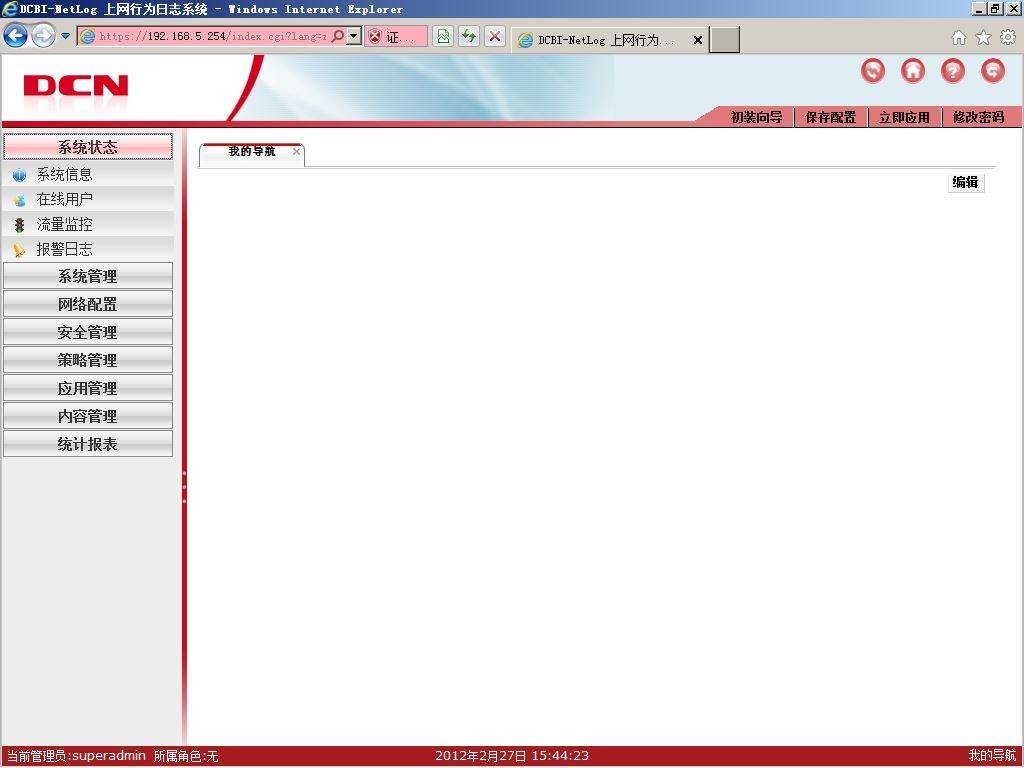
Task: Open the recent pages dropdown arrow
Action: pos(65,36)
